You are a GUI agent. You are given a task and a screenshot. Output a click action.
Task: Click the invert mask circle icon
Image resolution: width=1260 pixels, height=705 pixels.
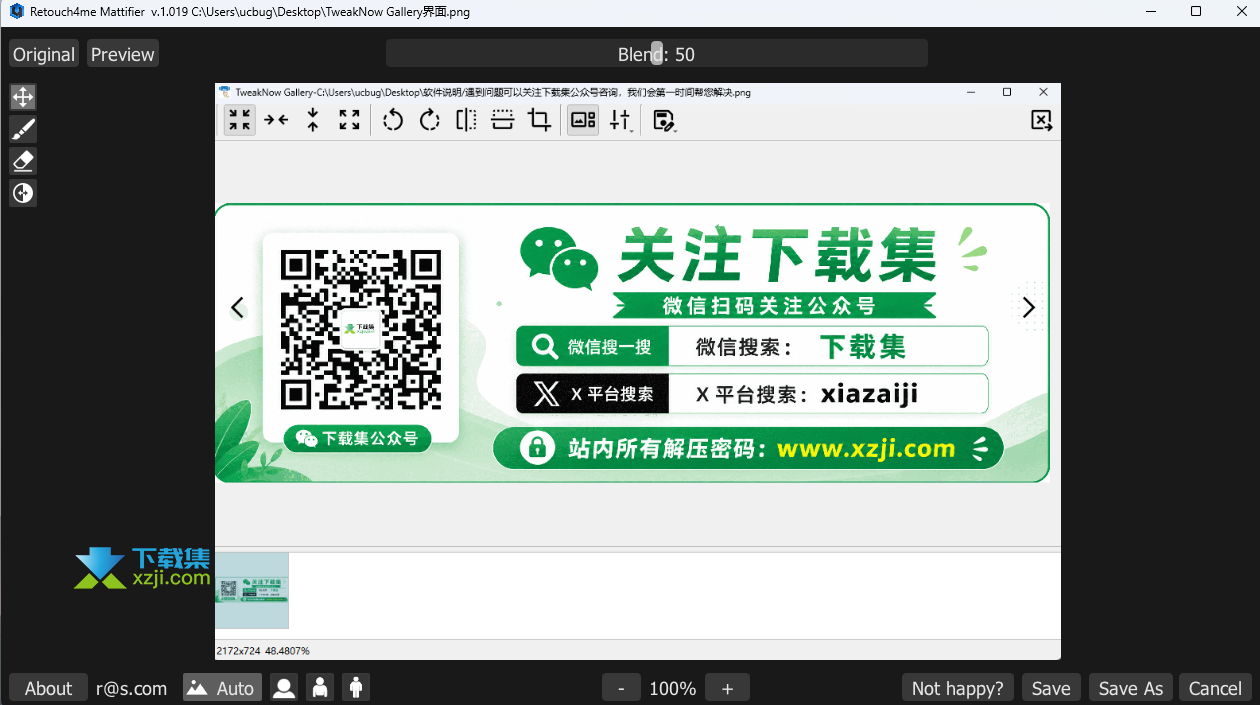23,193
